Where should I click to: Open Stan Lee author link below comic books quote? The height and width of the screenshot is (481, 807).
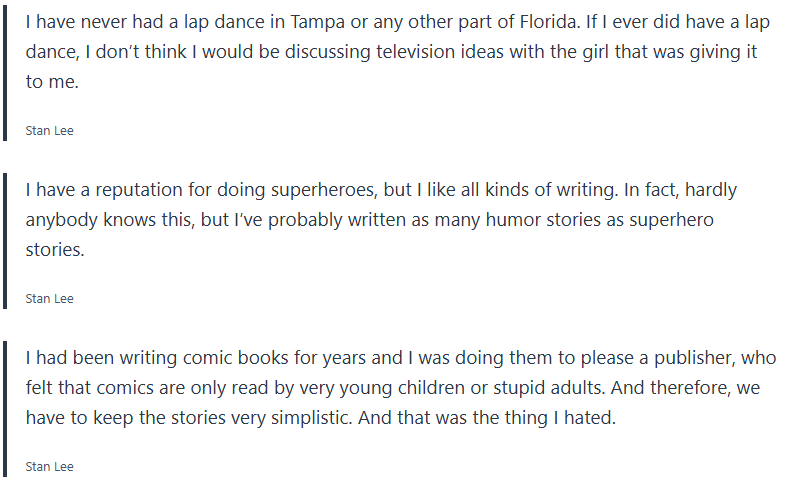[49, 467]
